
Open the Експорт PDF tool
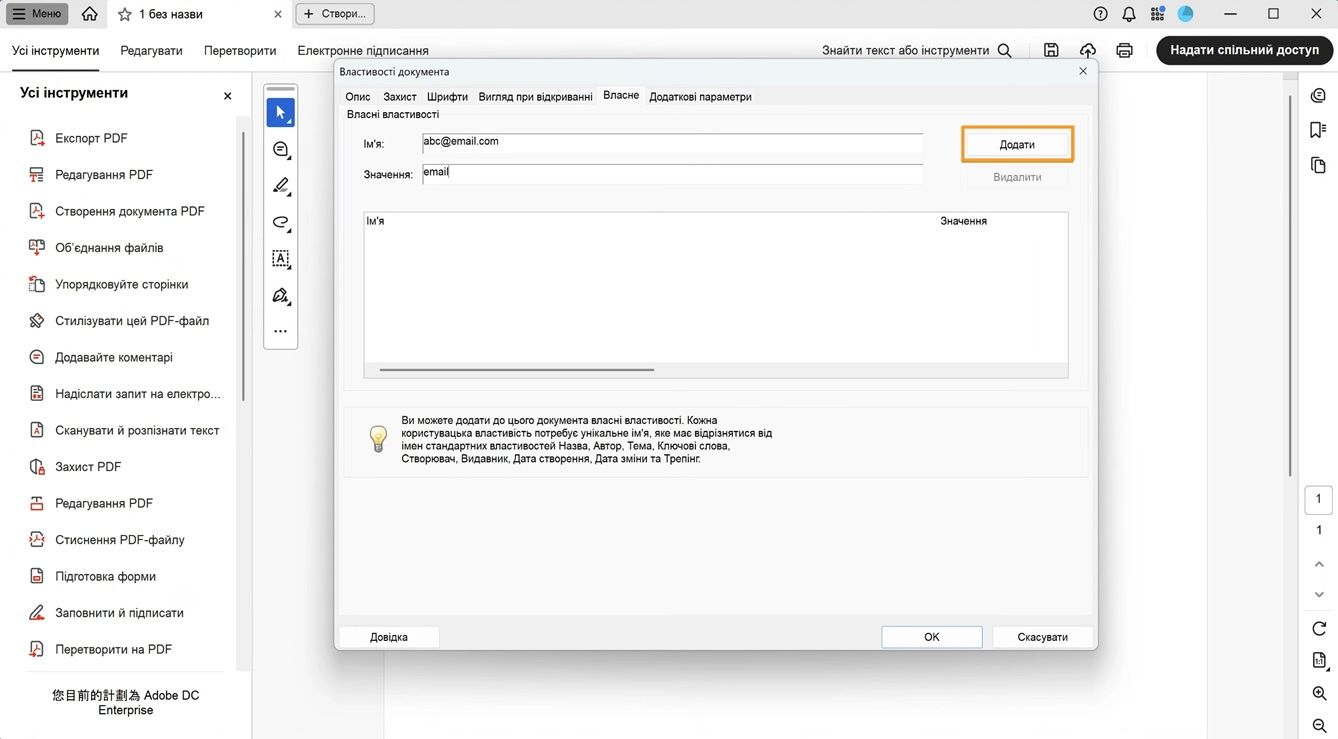tap(91, 138)
